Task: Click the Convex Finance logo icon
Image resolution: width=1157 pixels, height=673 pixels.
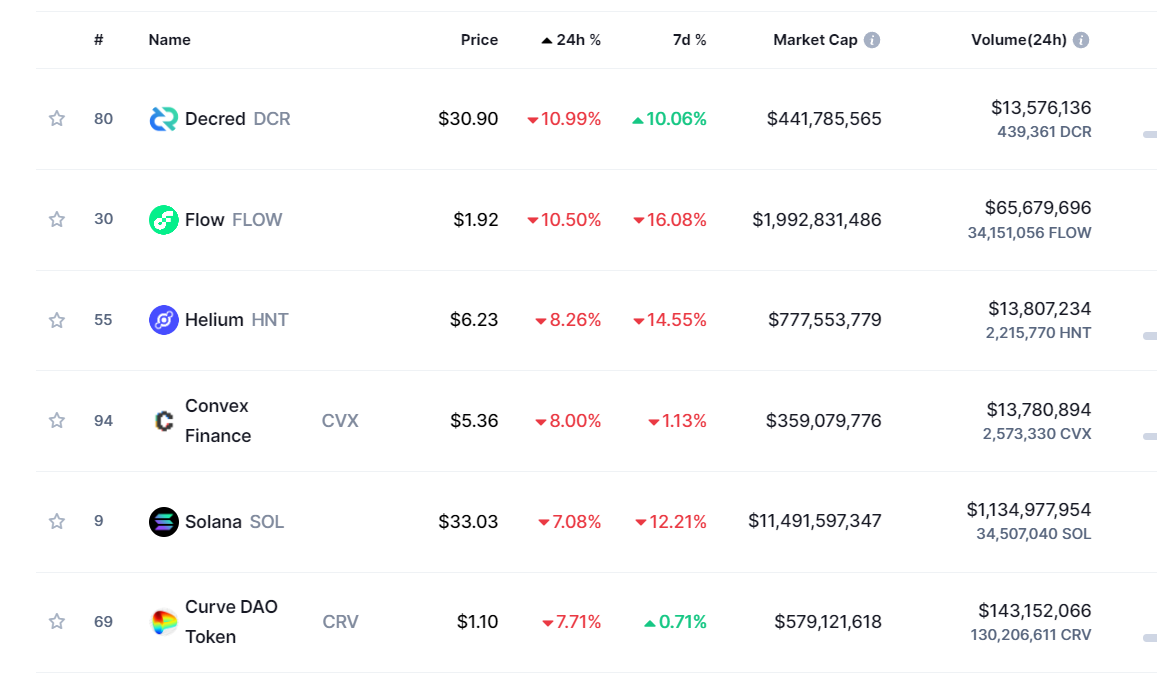Action: tap(163, 421)
